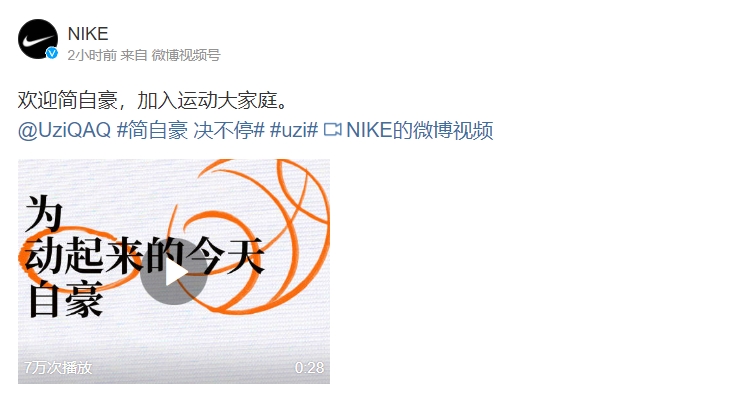
Task: Click the orange-circled "动起" text on cover
Action: tap(64, 255)
